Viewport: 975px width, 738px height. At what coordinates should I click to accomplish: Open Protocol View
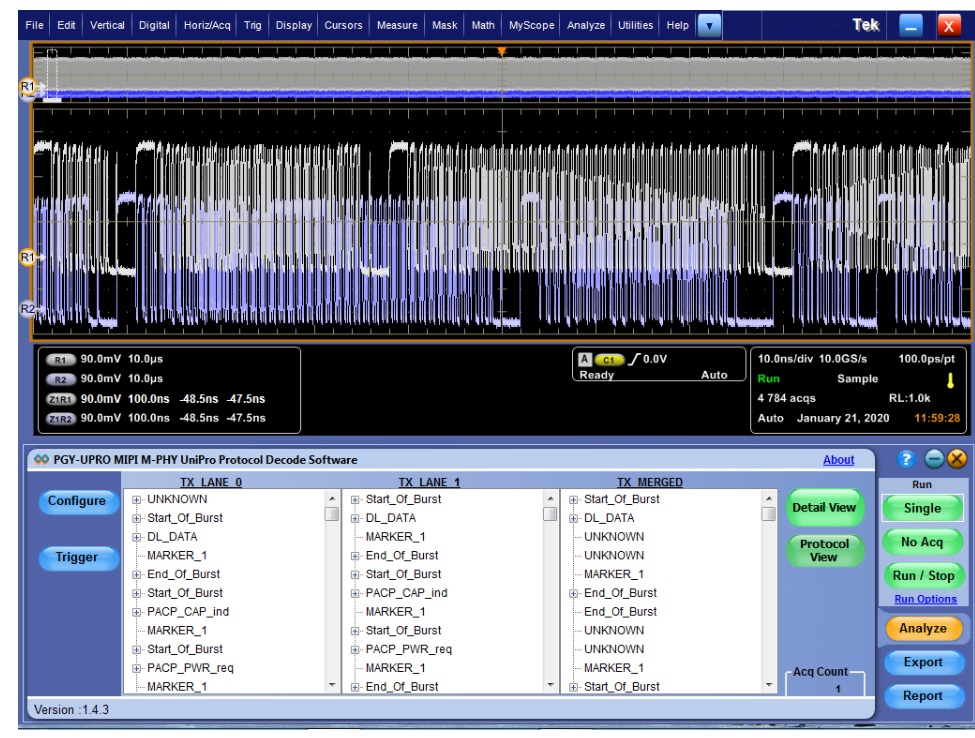pyautogui.click(x=824, y=550)
